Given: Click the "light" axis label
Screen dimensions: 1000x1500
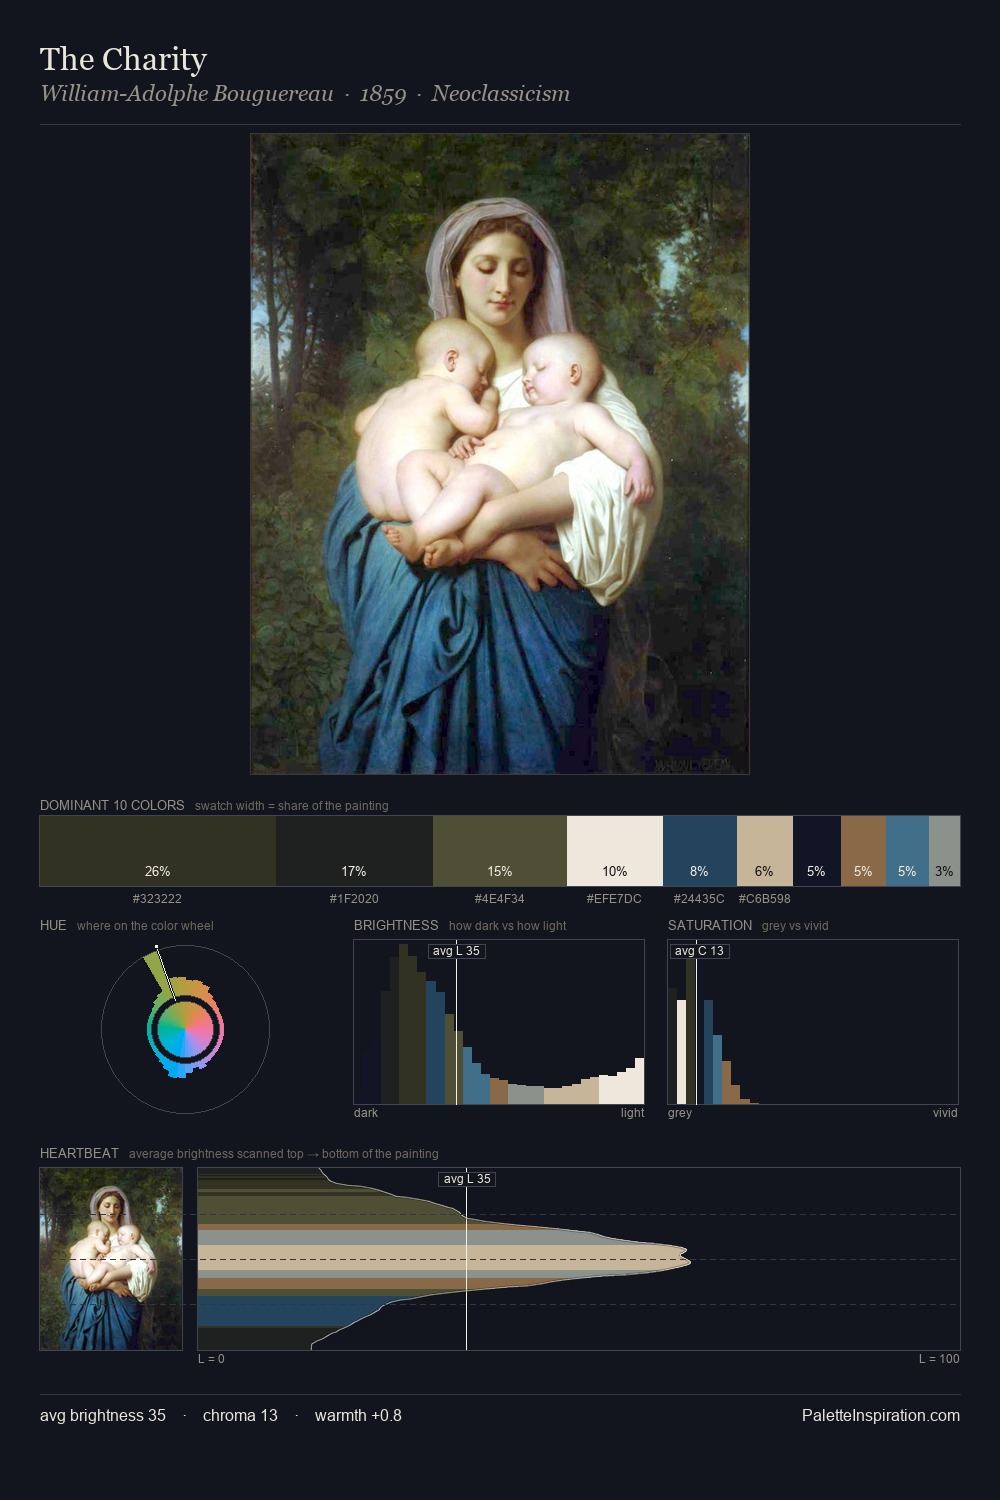Looking at the screenshot, I should click(632, 1113).
